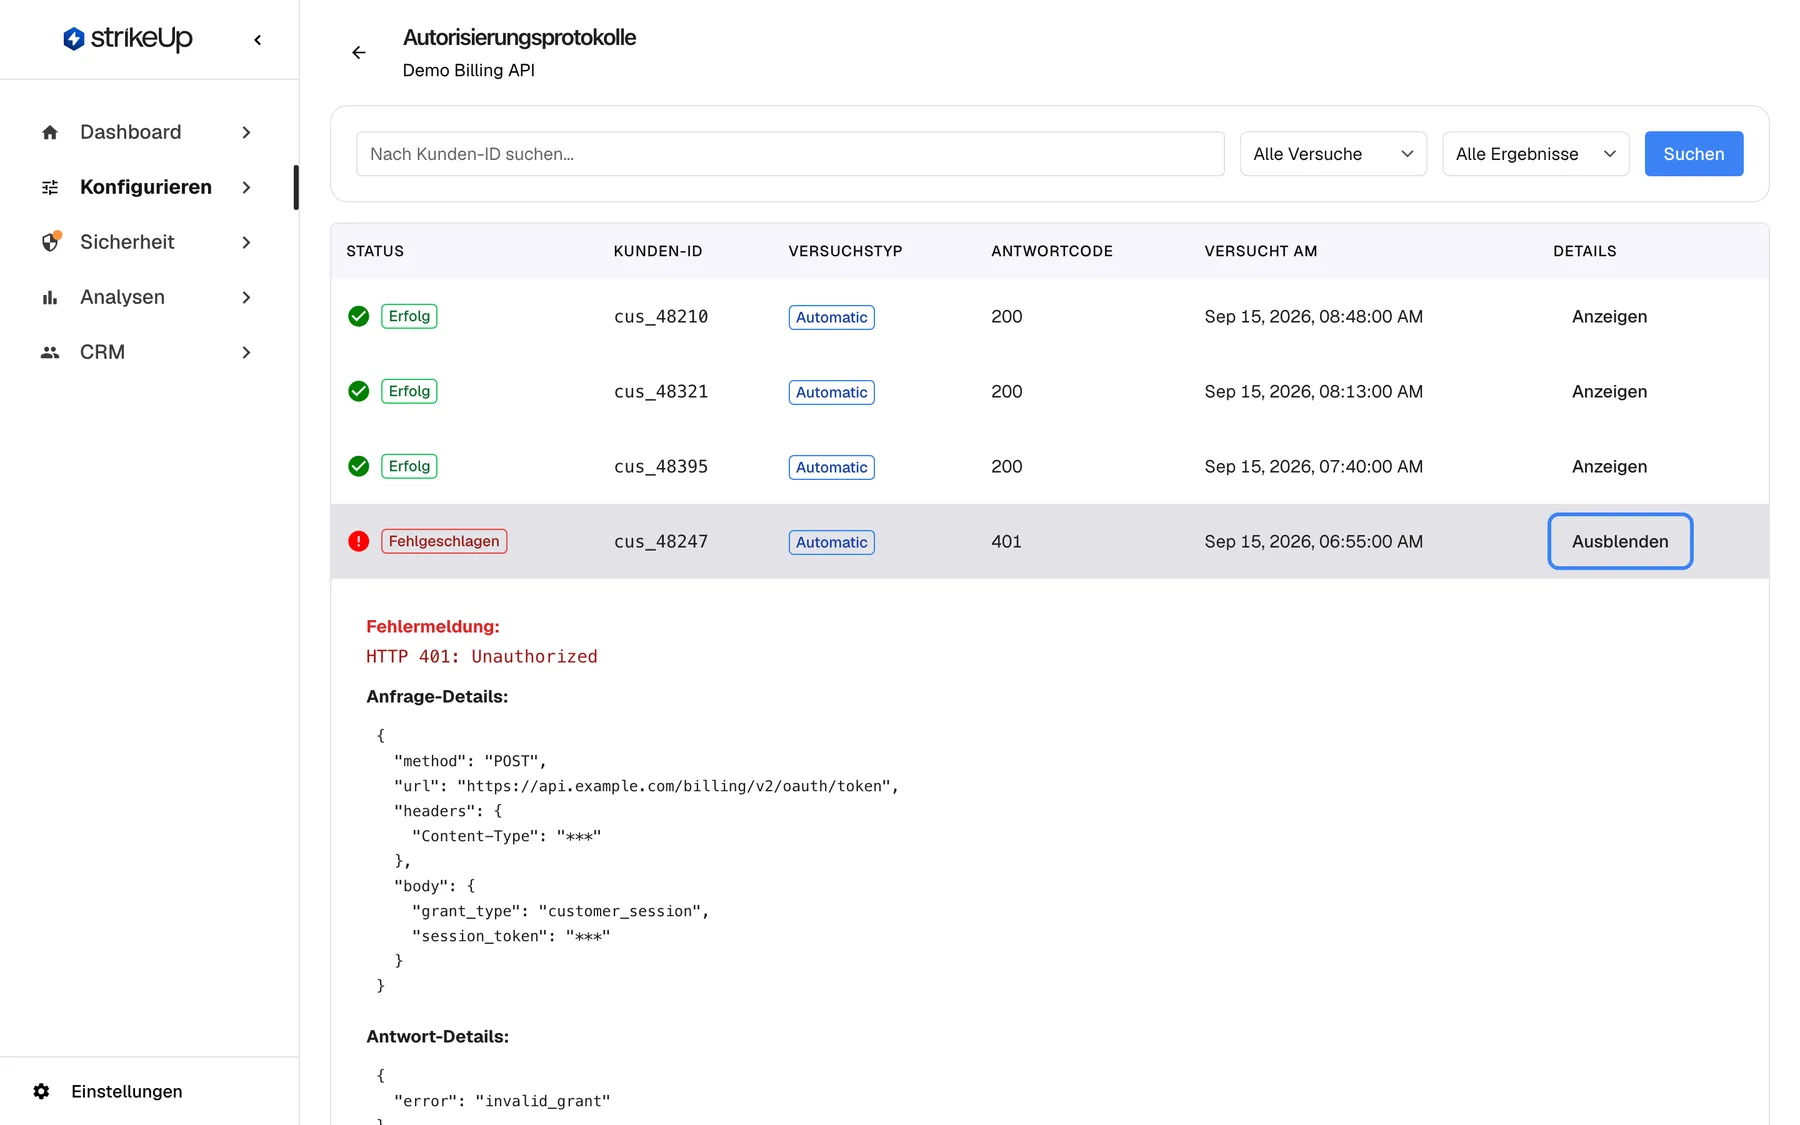
Task: Click the CRM people icon
Action: point(50,353)
